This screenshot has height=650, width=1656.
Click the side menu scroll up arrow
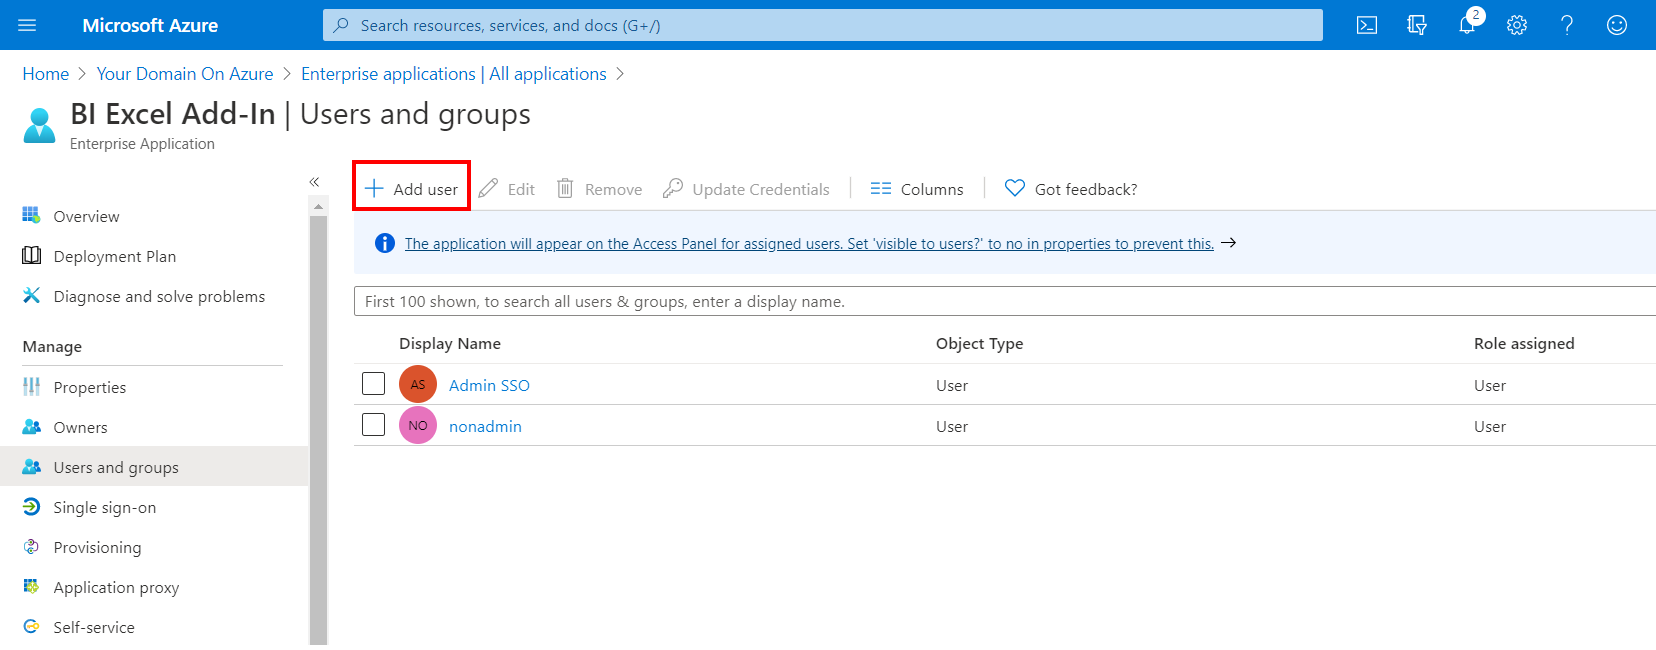tap(318, 207)
